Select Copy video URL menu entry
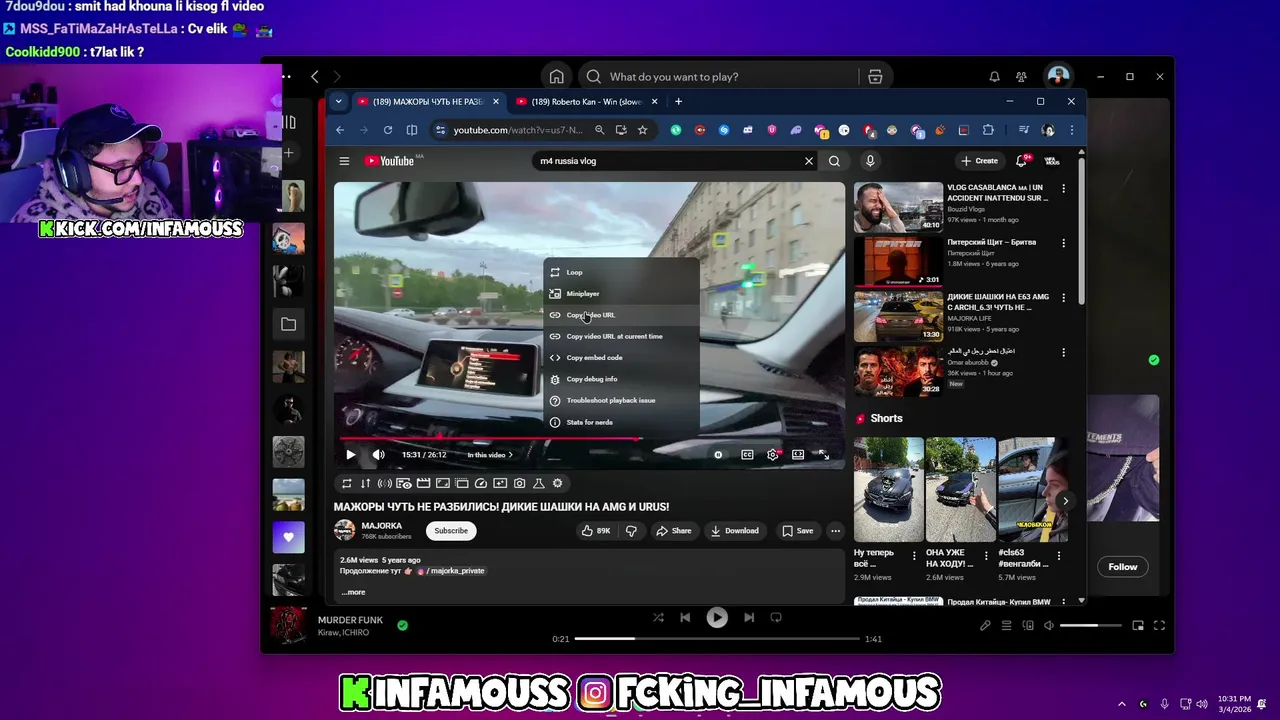Viewport: 1280px width, 720px height. click(620, 315)
